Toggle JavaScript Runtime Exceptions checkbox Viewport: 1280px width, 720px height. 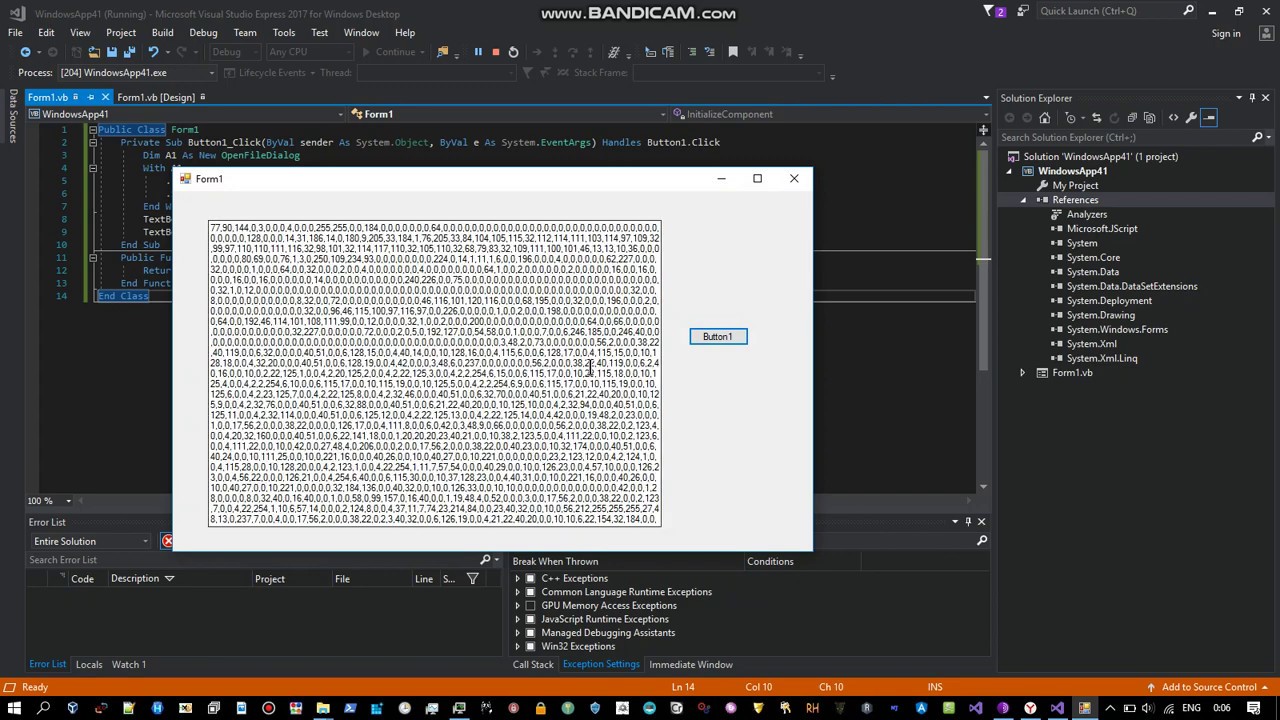click(531, 619)
